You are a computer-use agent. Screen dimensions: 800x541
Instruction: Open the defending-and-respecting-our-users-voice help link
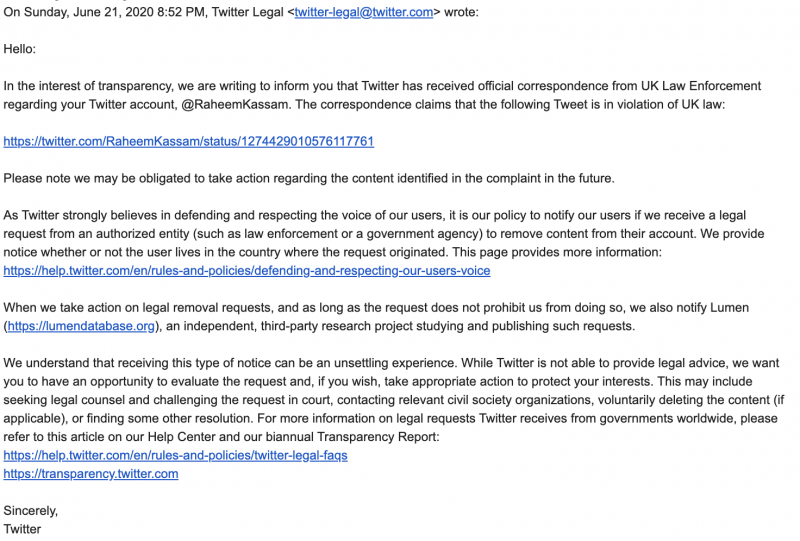(x=247, y=271)
